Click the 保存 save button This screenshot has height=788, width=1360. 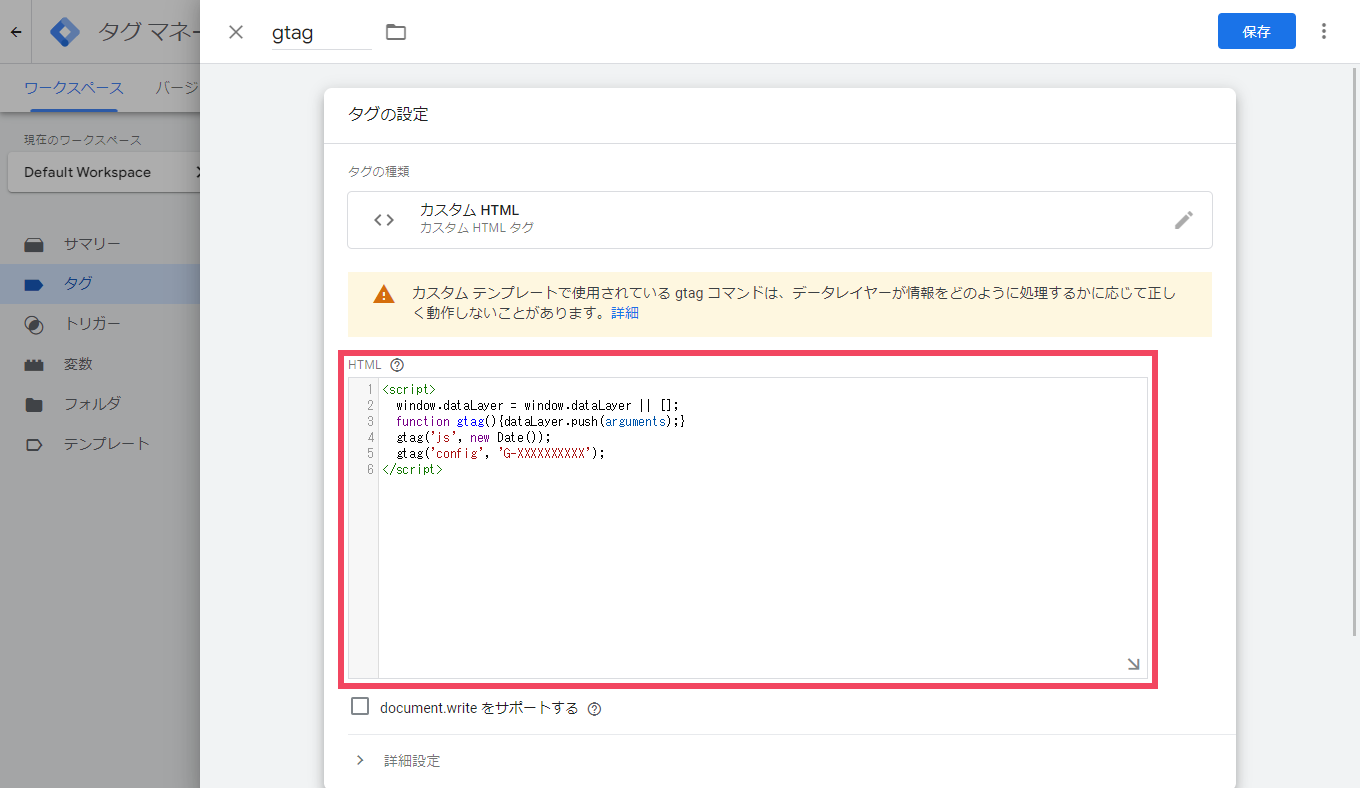[1256, 31]
